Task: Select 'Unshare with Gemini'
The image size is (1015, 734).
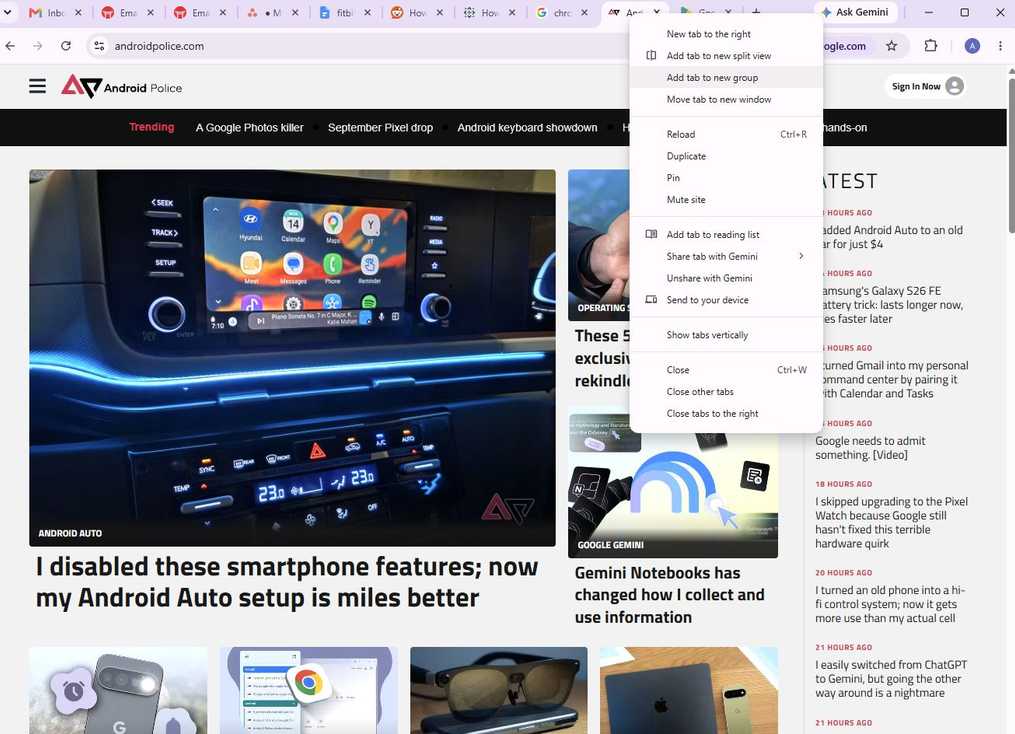Action: pyautogui.click(x=726, y=278)
